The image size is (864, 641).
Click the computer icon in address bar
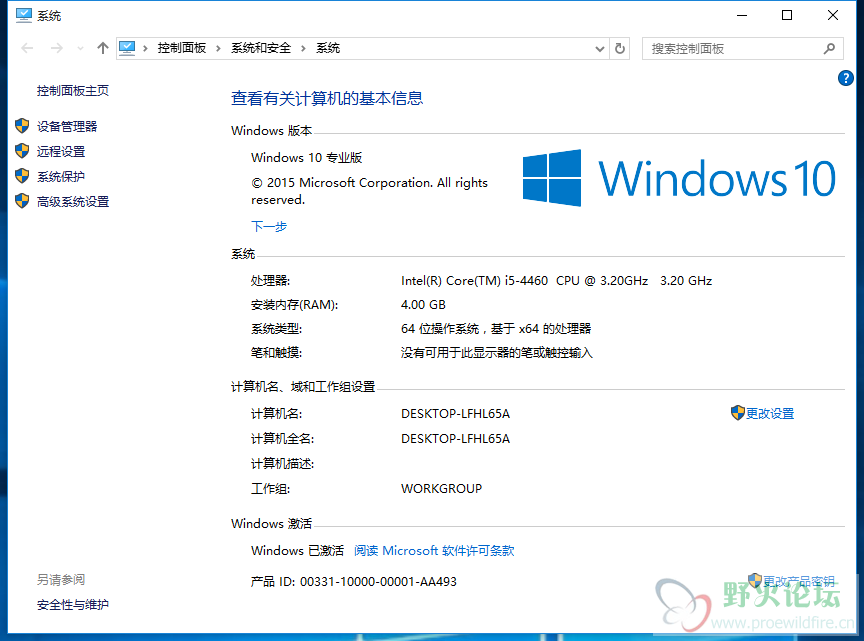127,49
